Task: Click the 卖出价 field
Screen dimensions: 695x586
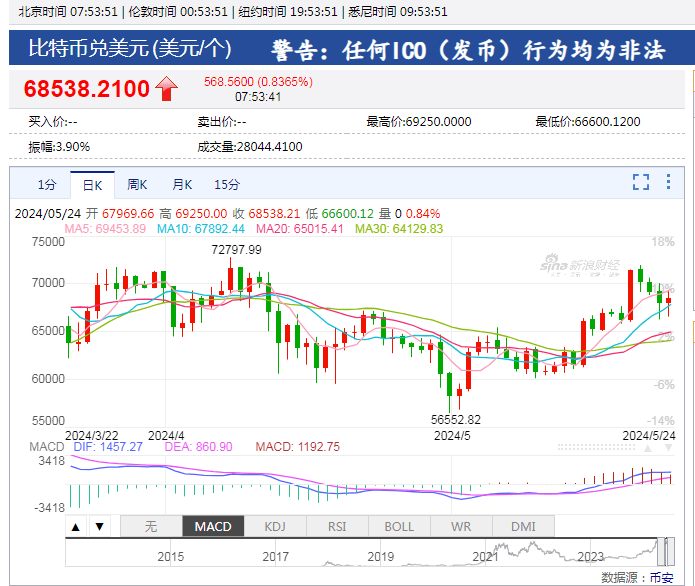Action: click(x=222, y=121)
